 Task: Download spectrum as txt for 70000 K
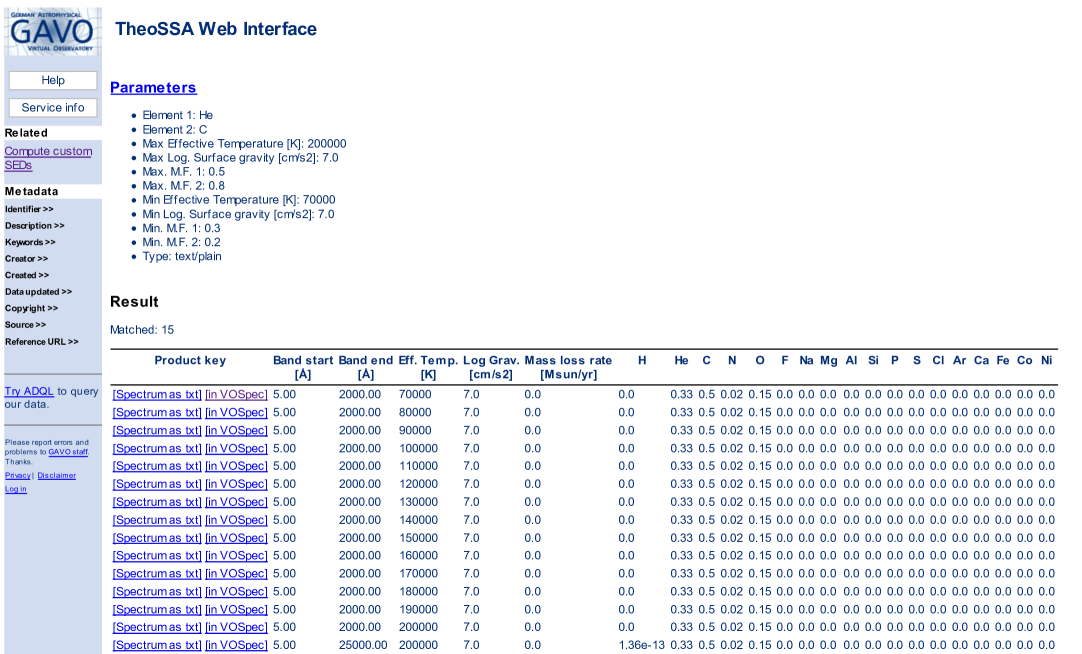click(x=157, y=395)
